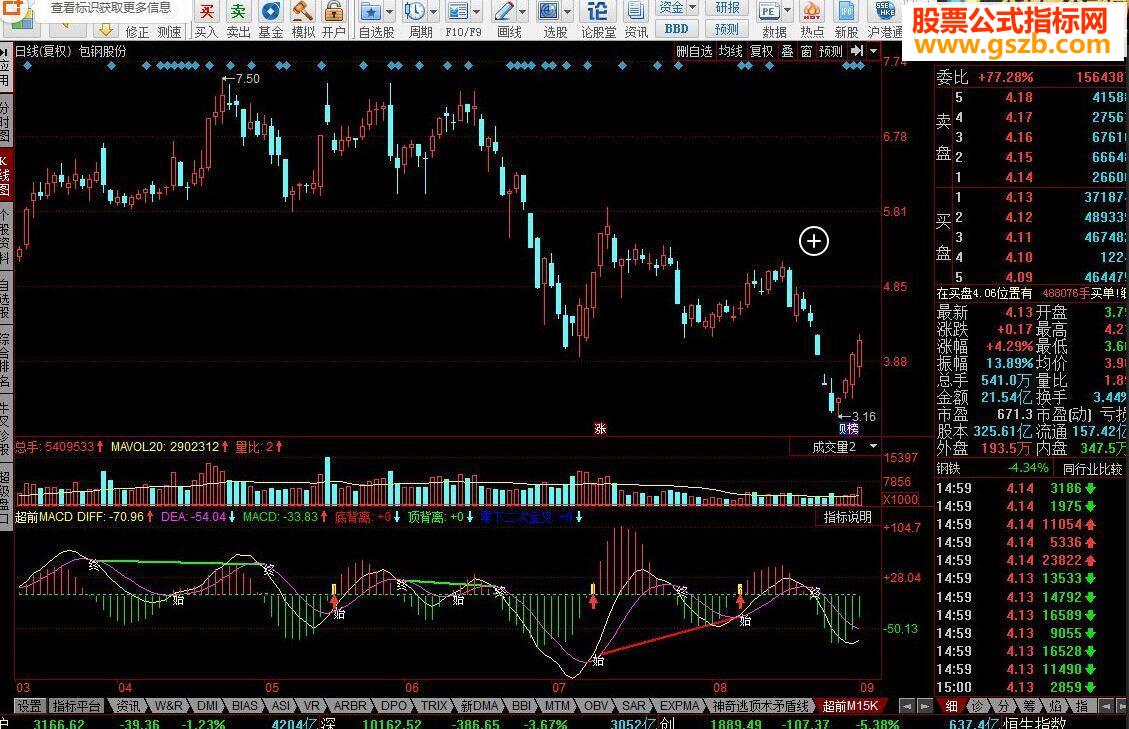The width and height of the screenshot is (1129, 729).
Task: Toggle 复权 price adjustment in chart header
Action: click(762, 51)
